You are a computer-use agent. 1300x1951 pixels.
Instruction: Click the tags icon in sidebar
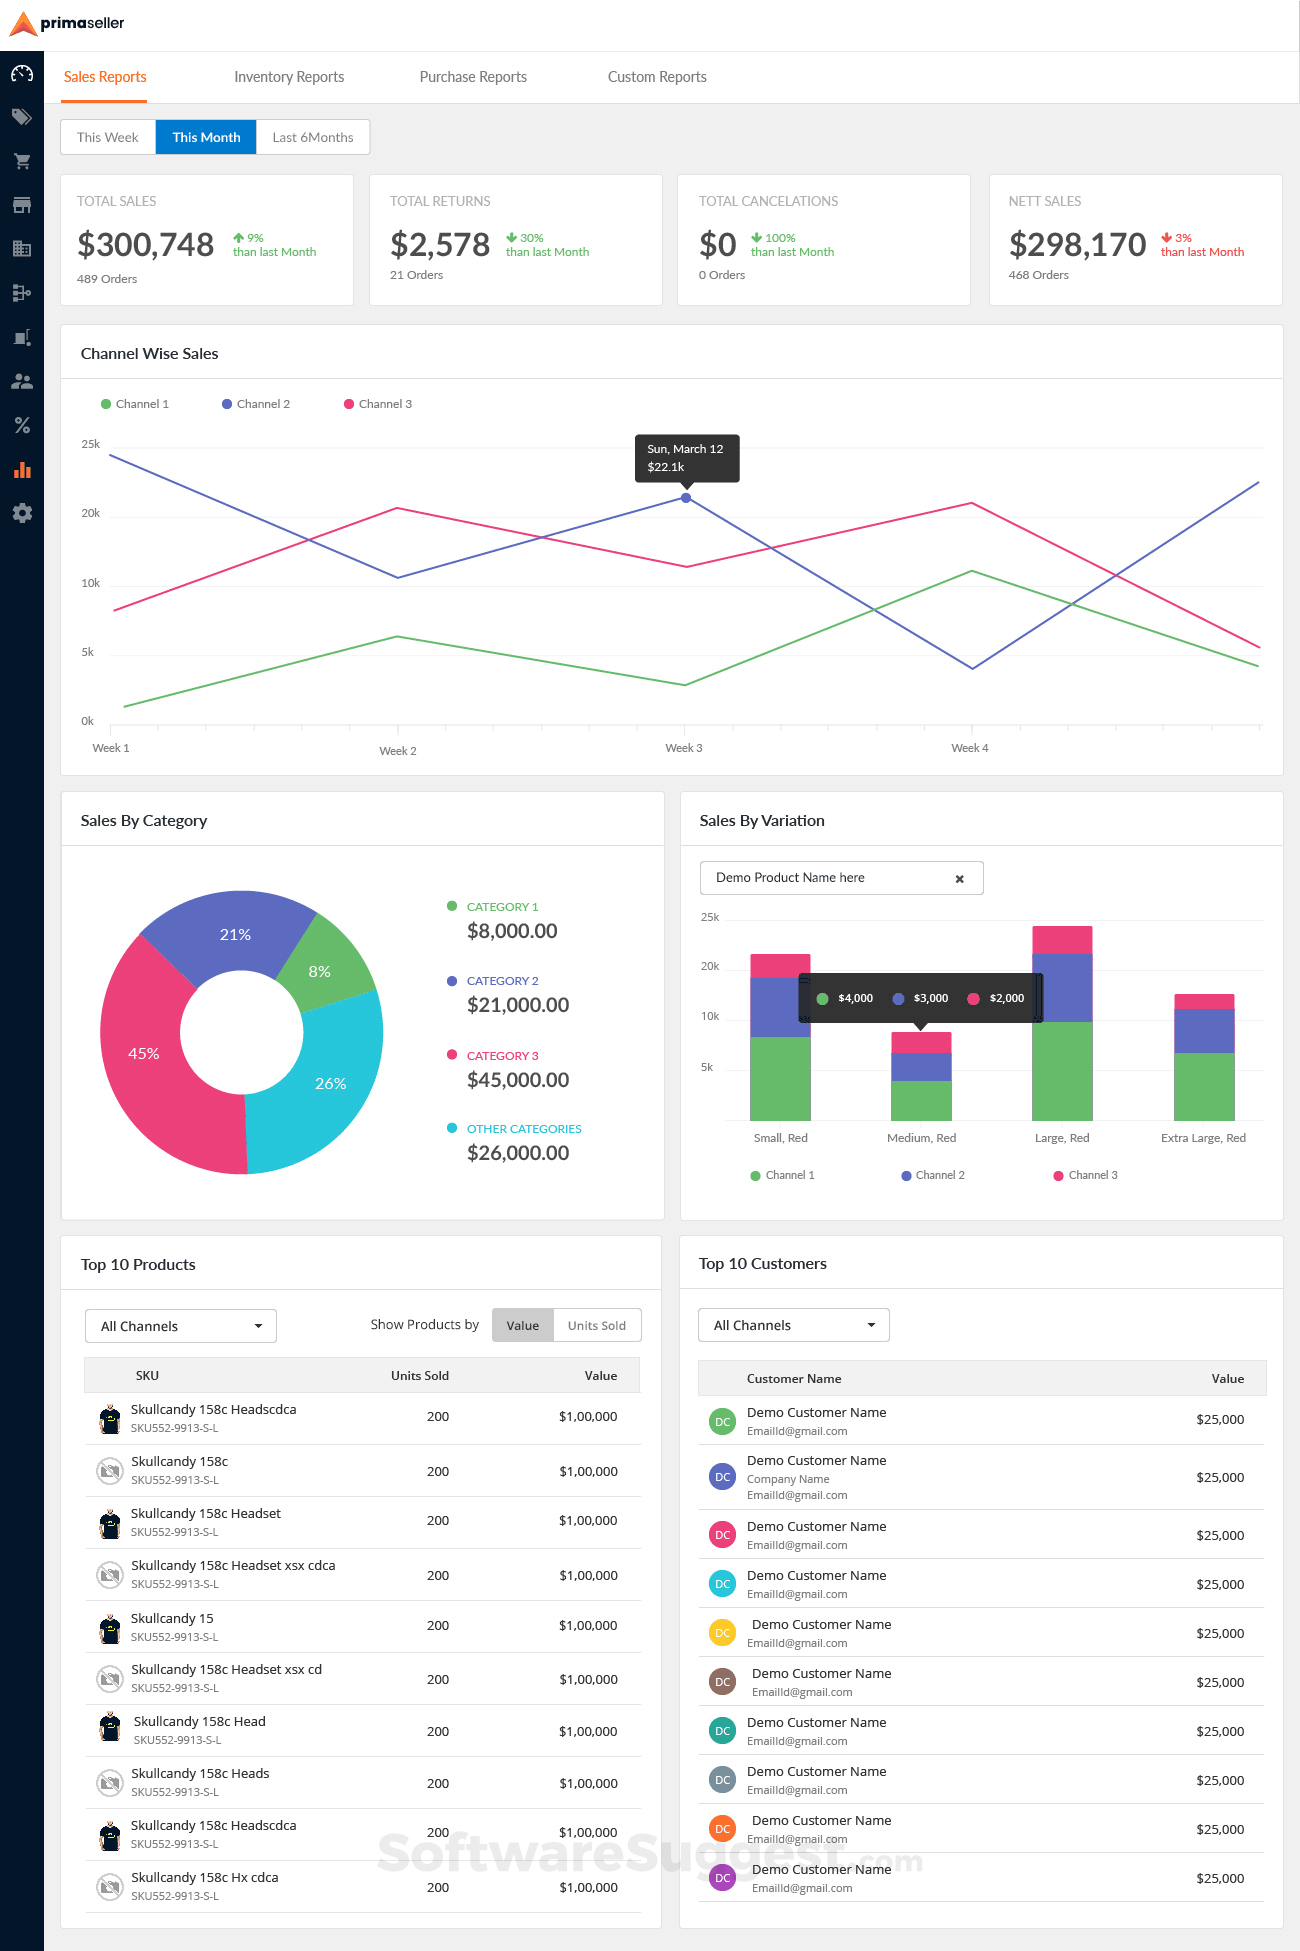tap(22, 117)
